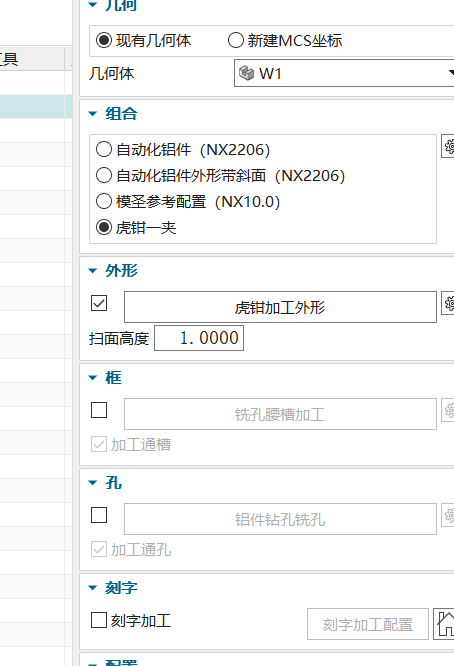Screen dimensions: 454x666
Task: Click the 扫面高度 value field
Action: click(x=199, y=338)
